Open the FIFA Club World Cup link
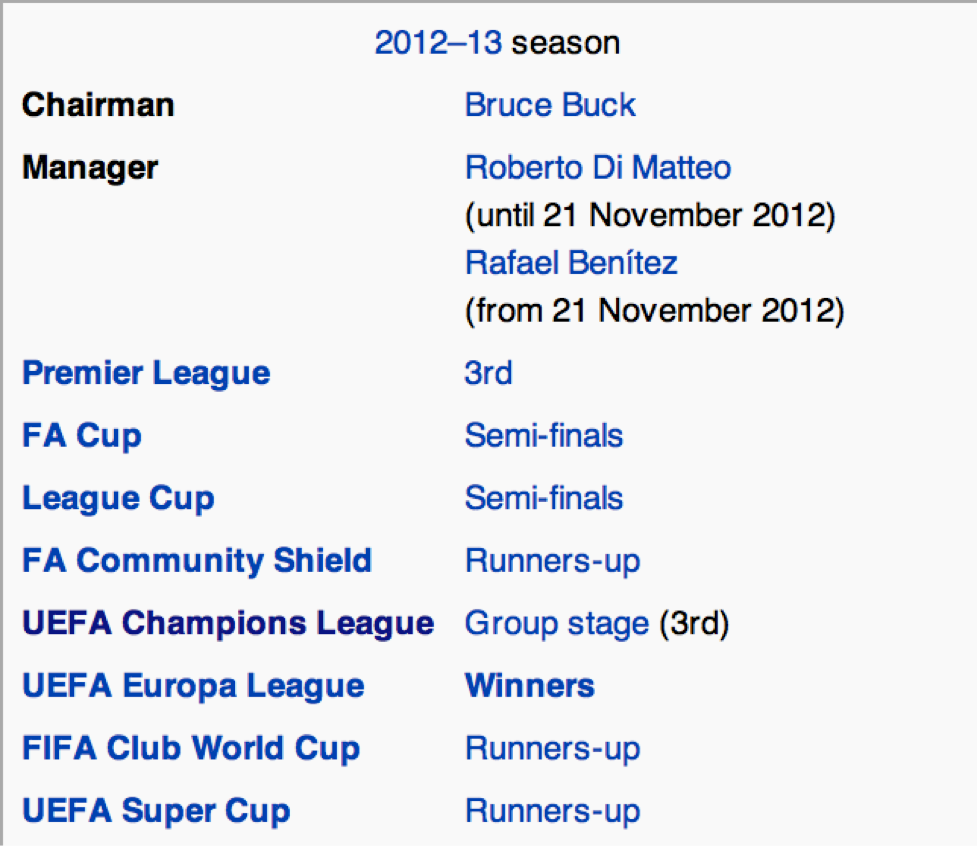Screen dimensions: 978x846 point(191,748)
